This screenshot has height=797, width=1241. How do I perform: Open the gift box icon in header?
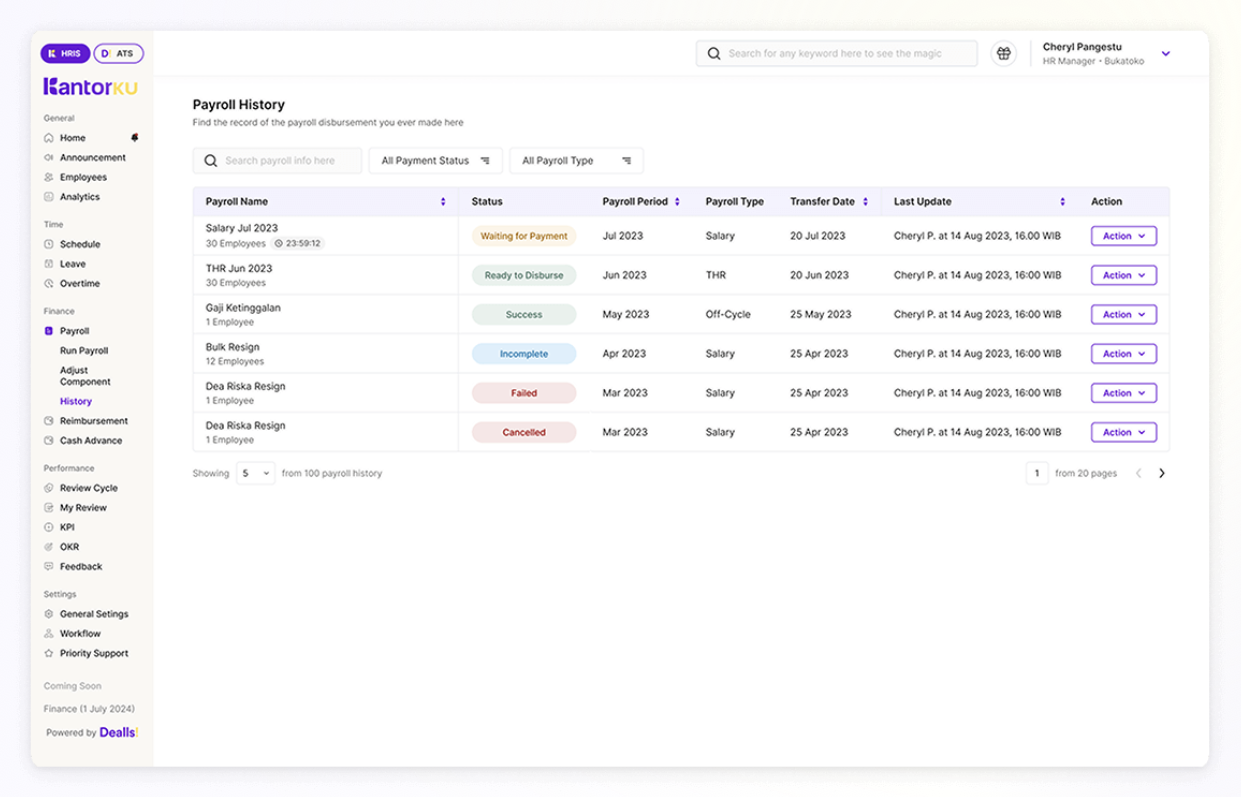click(1004, 54)
